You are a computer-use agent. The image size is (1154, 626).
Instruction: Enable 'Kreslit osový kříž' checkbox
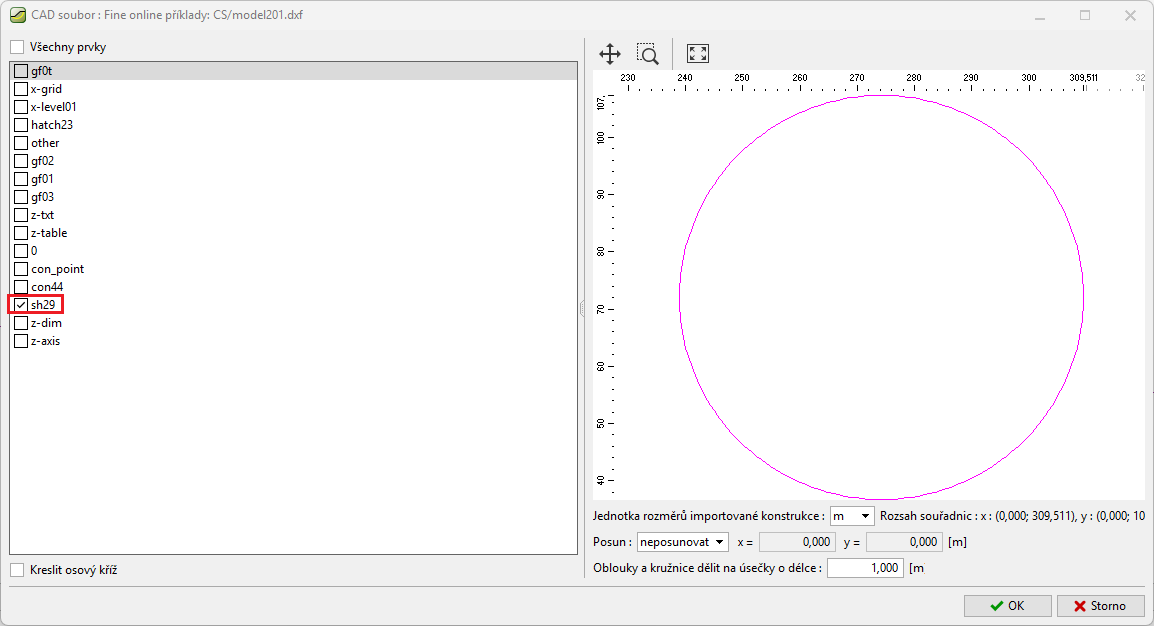[x=17, y=570]
